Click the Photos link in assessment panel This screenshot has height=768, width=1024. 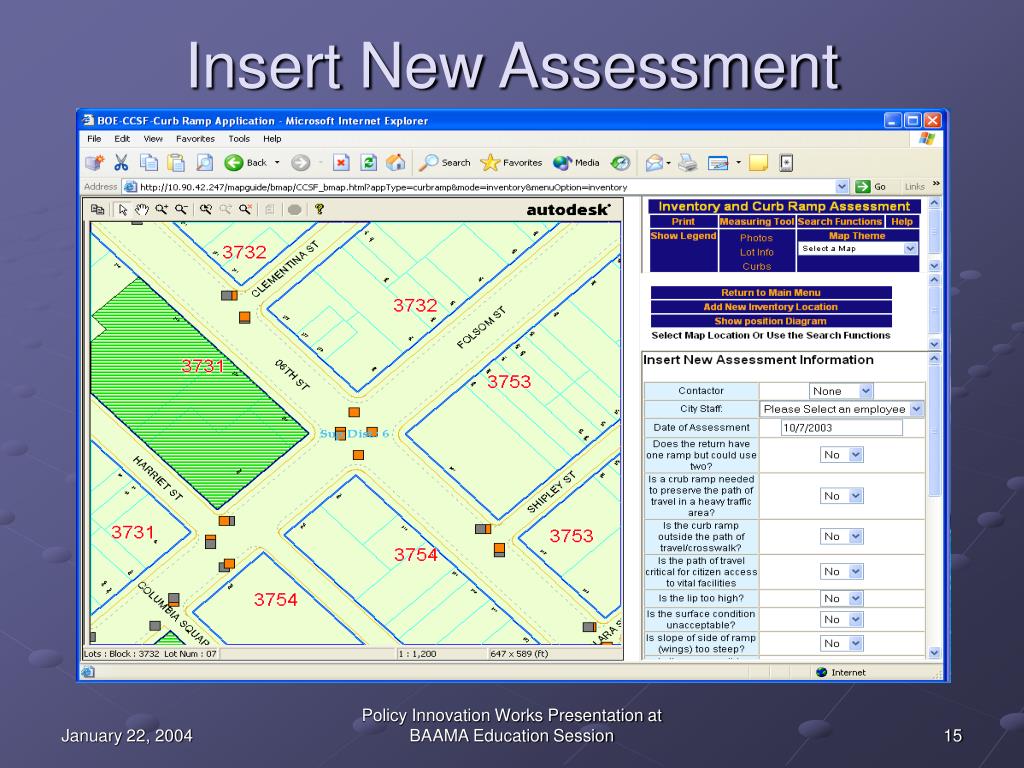point(756,238)
